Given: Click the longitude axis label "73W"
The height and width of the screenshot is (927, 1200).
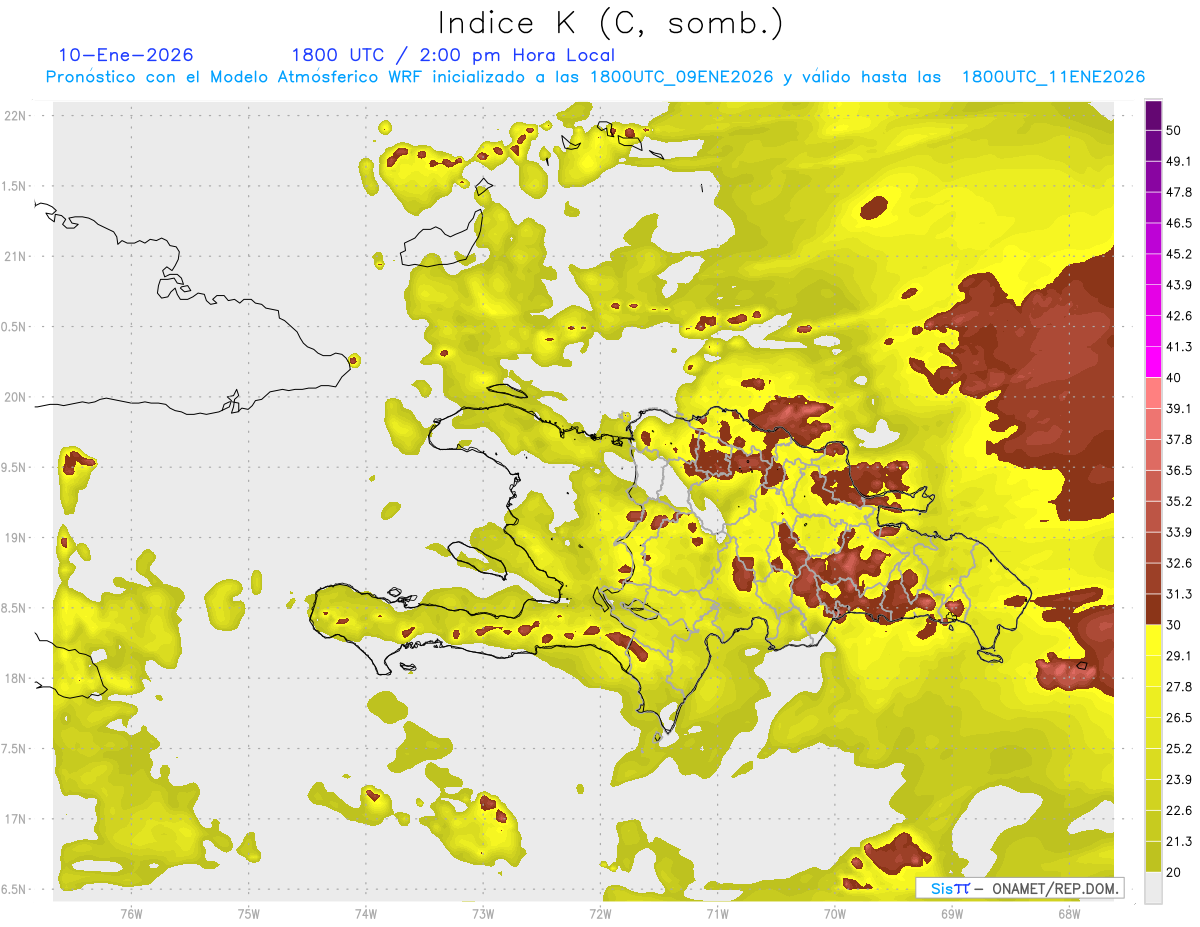Looking at the screenshot, I should click(483, 913).
